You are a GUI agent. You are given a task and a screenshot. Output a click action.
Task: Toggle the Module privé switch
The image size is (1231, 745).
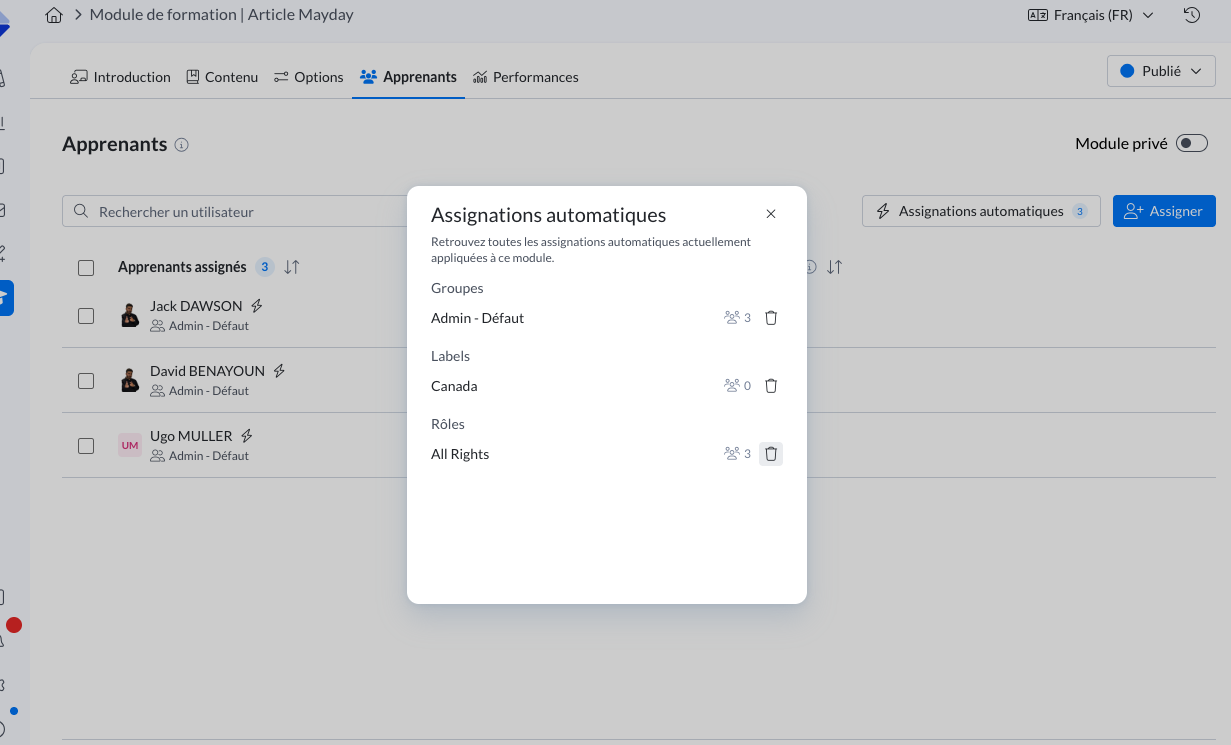click(1192, 143)
